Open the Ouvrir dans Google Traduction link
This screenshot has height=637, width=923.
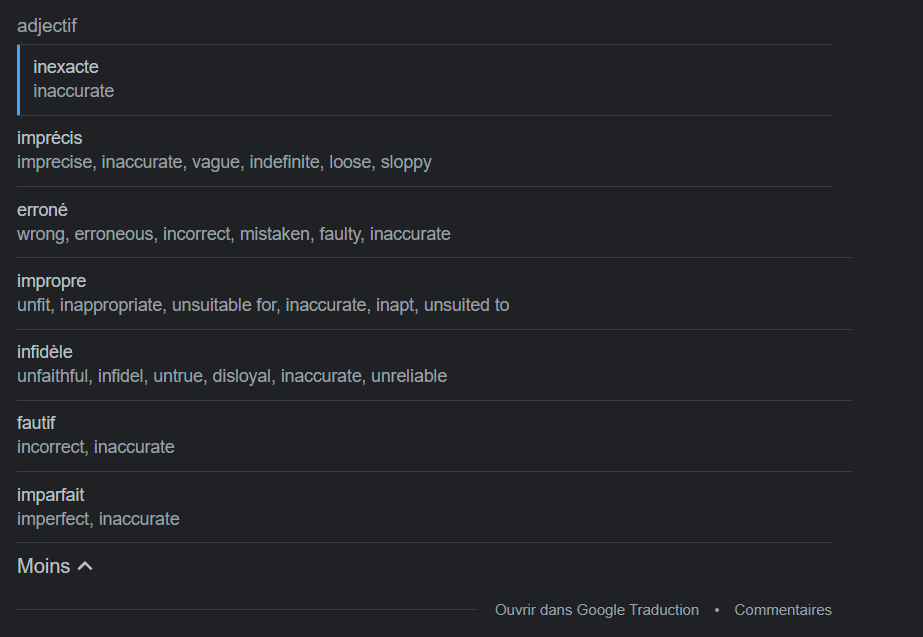(x=596, y=610)
